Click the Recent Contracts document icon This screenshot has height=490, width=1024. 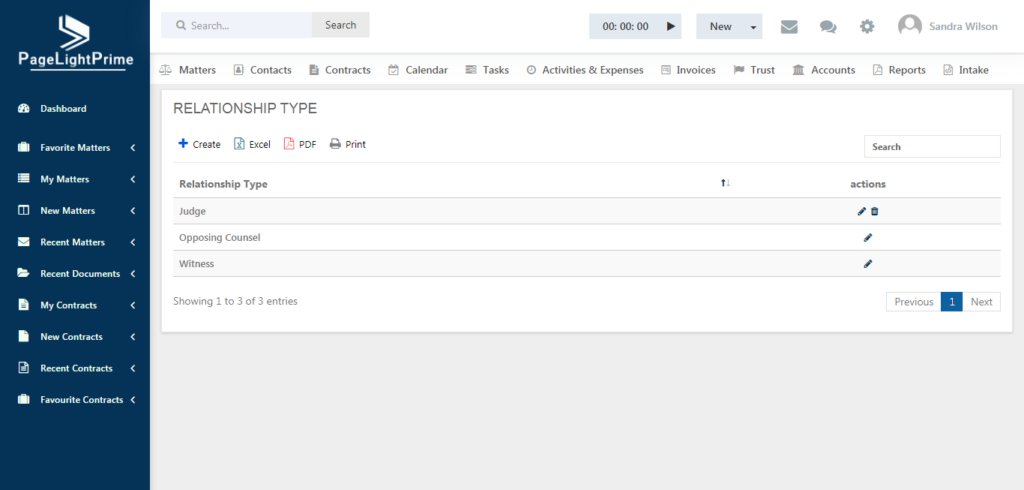[x=24, y=368]
